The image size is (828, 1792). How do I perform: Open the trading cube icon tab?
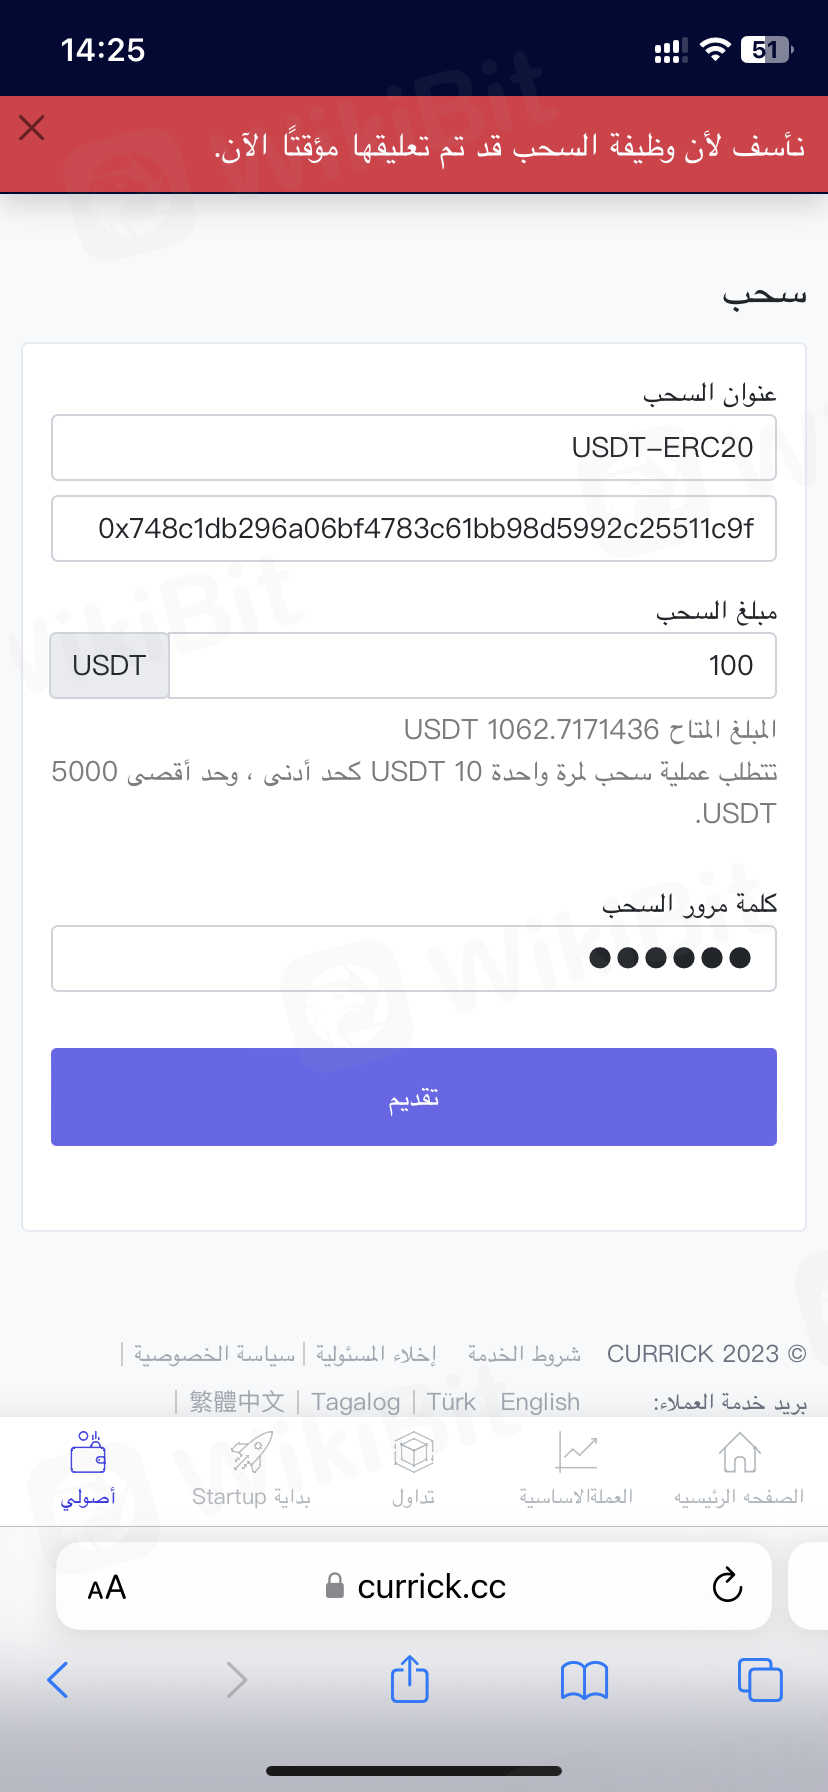coord(413,1454)
